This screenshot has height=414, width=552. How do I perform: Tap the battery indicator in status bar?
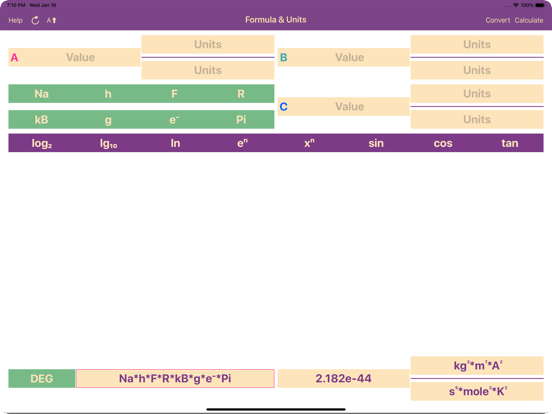540,5
